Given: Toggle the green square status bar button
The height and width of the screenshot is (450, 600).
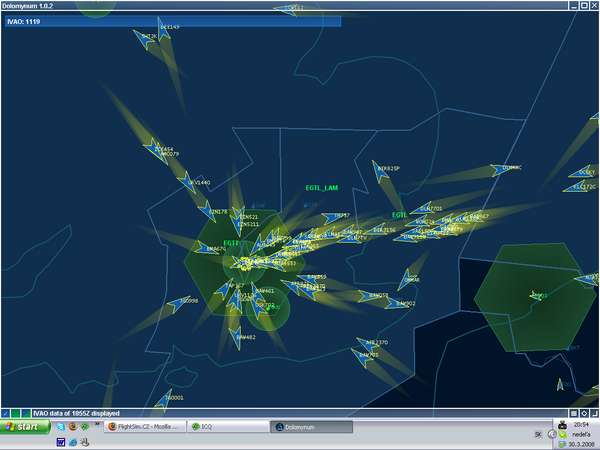Looking at the screenshot, I should pos(16,413).
